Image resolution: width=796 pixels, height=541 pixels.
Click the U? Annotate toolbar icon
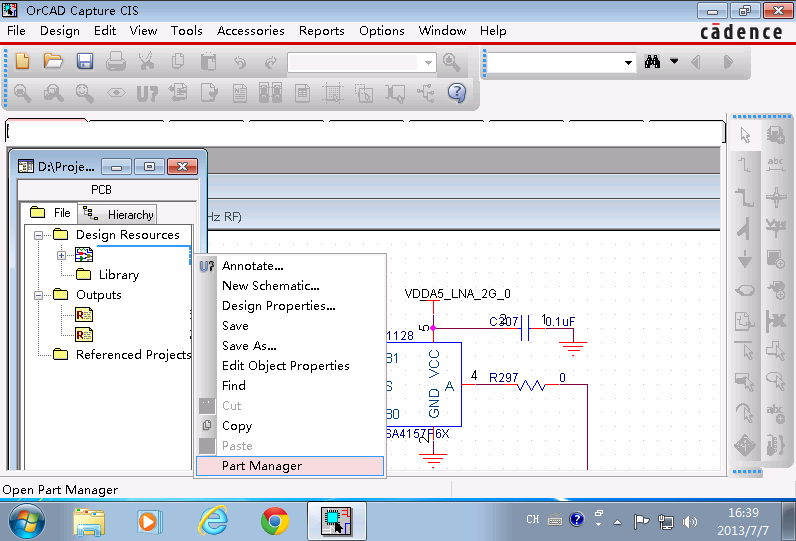click(x=147, y=93)
